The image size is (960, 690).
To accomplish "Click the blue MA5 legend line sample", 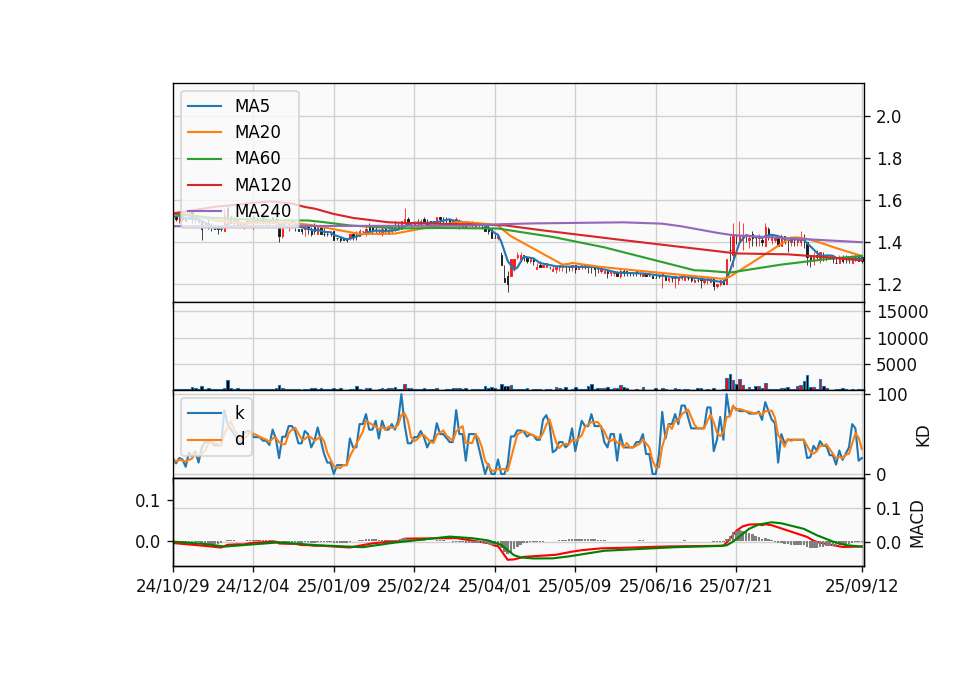I will [x=204, y=107].
